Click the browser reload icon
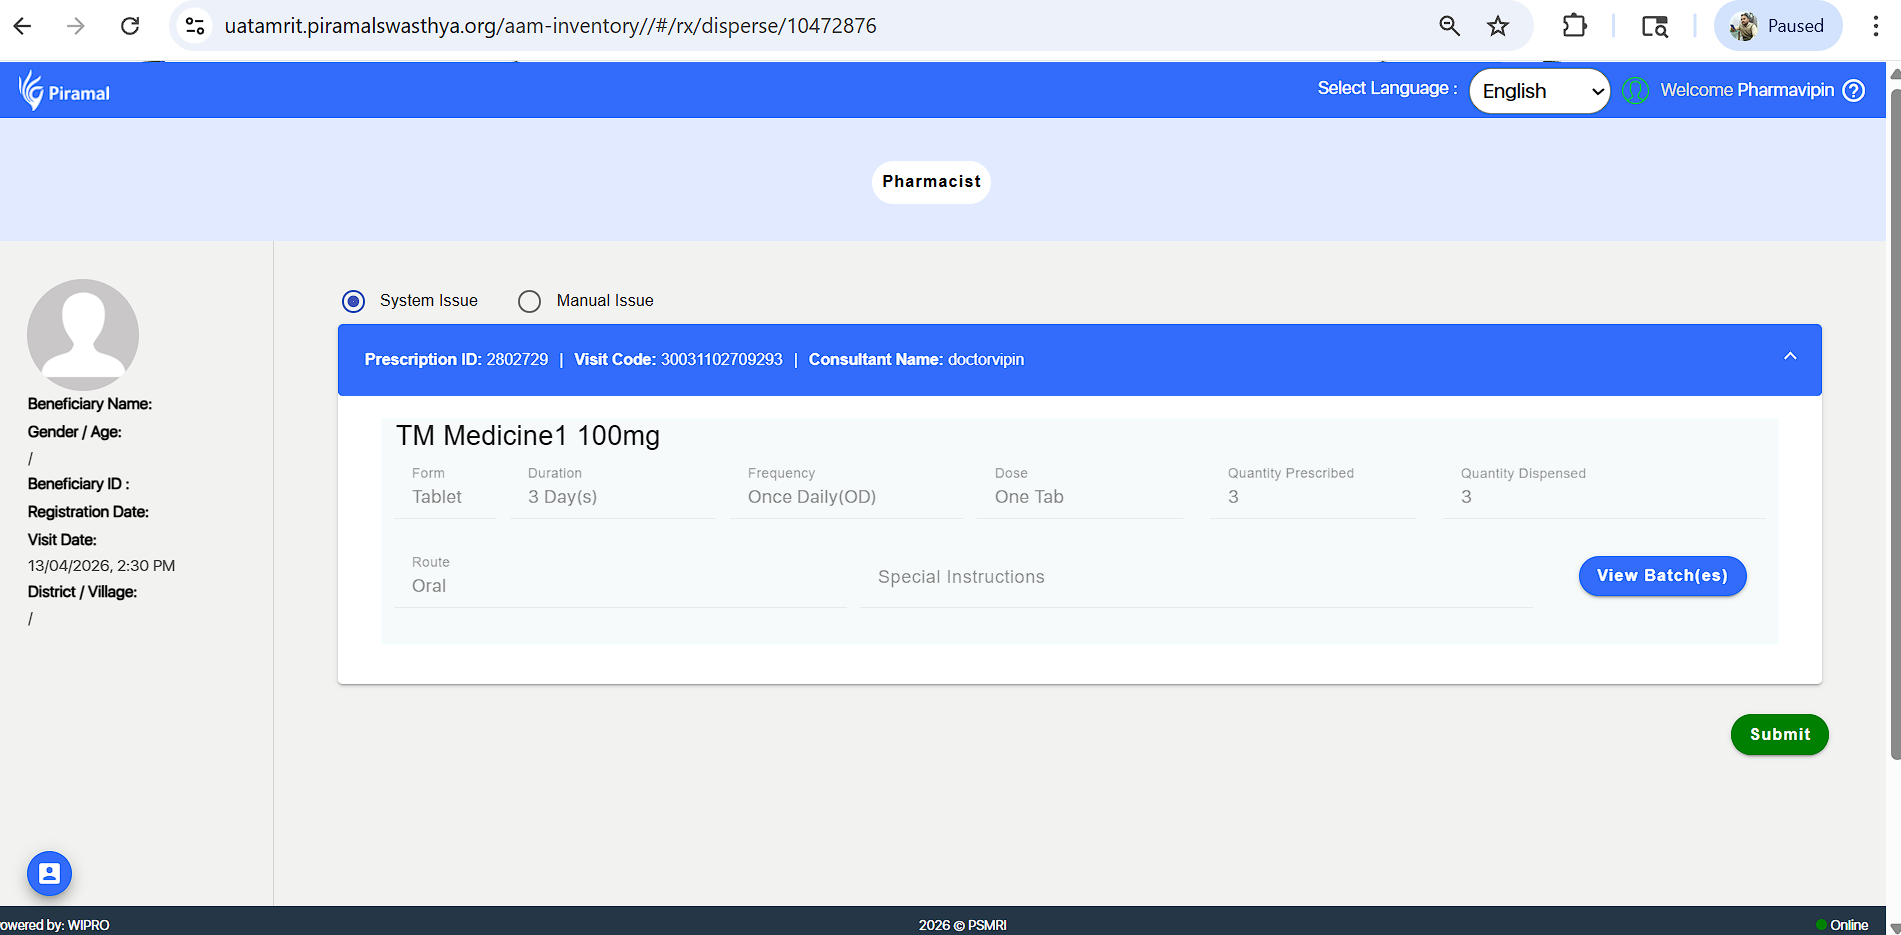The image size is (1901, 935). pyautogui.click(x=130, y=26)
